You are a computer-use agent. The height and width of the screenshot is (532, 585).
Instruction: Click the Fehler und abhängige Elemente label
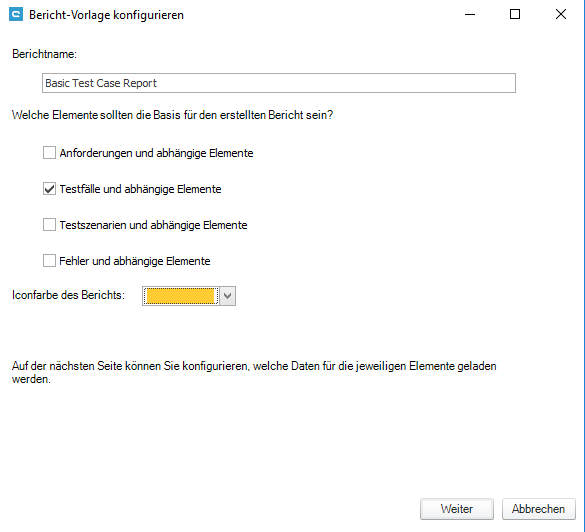pos(135,261)
